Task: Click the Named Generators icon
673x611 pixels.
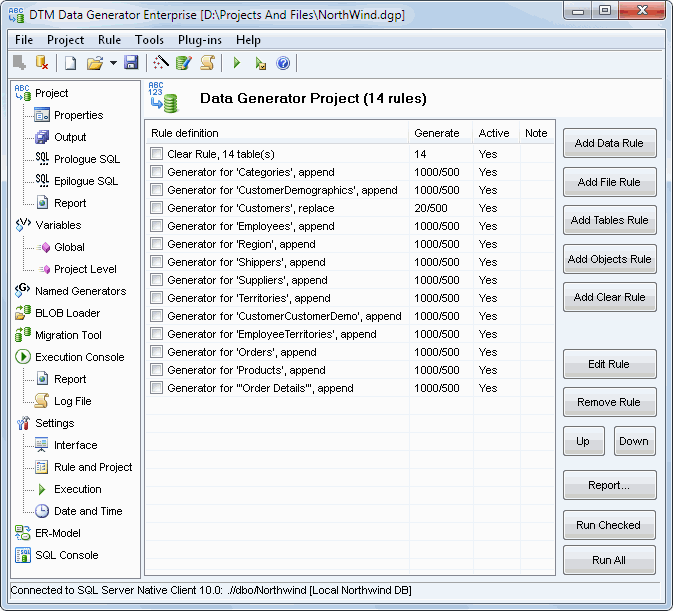Action: [x=22, y=290]
